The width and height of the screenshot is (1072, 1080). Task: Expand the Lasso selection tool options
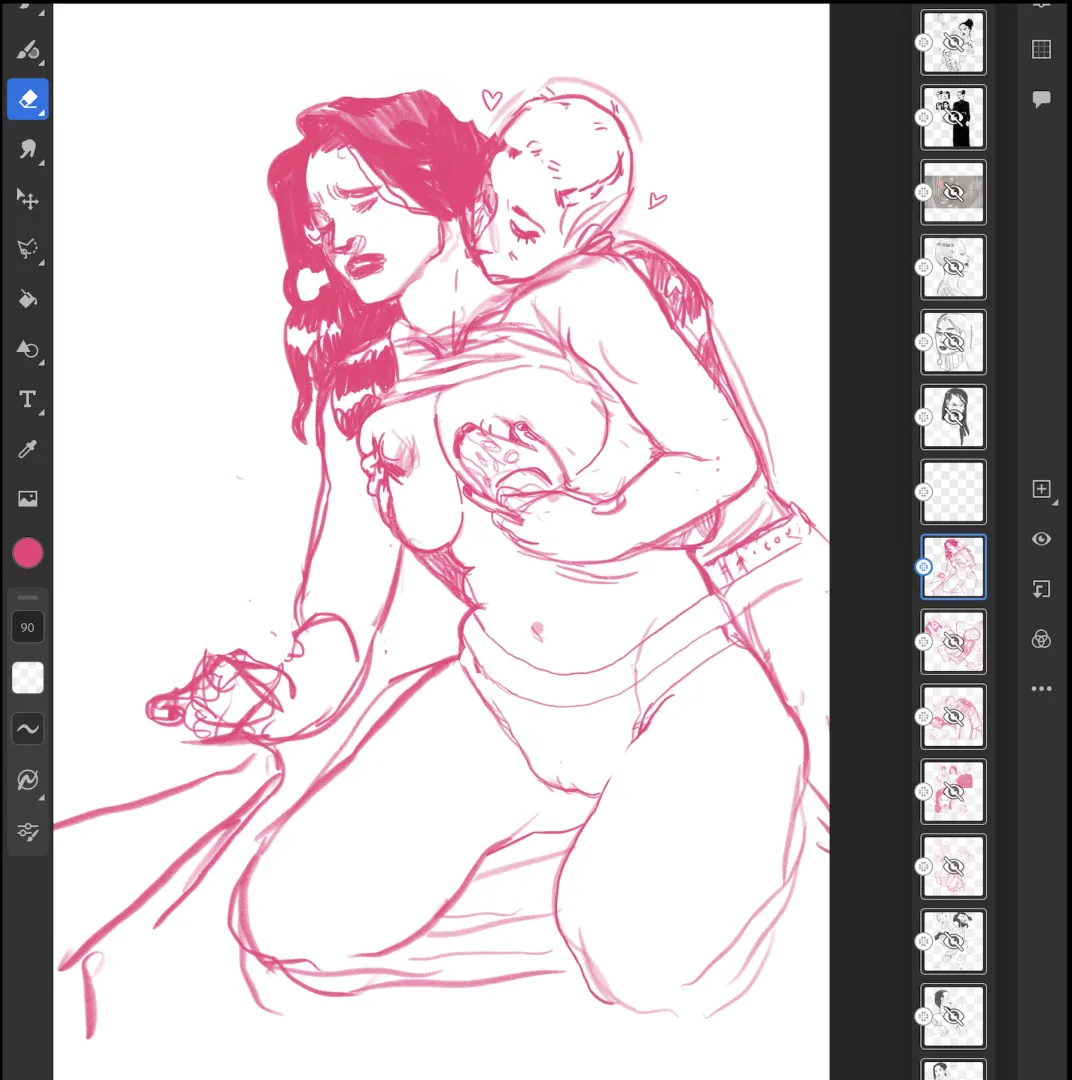click(28, 249)
